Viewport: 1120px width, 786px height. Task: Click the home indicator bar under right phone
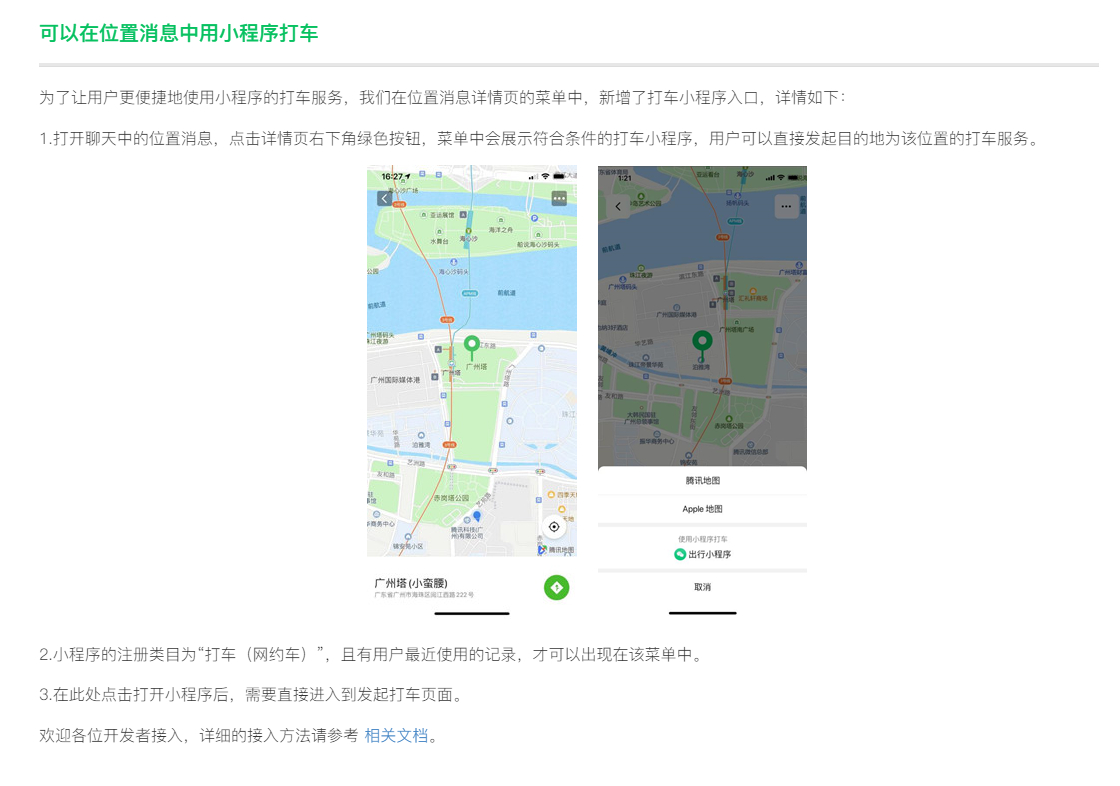[x=702, y=612]
